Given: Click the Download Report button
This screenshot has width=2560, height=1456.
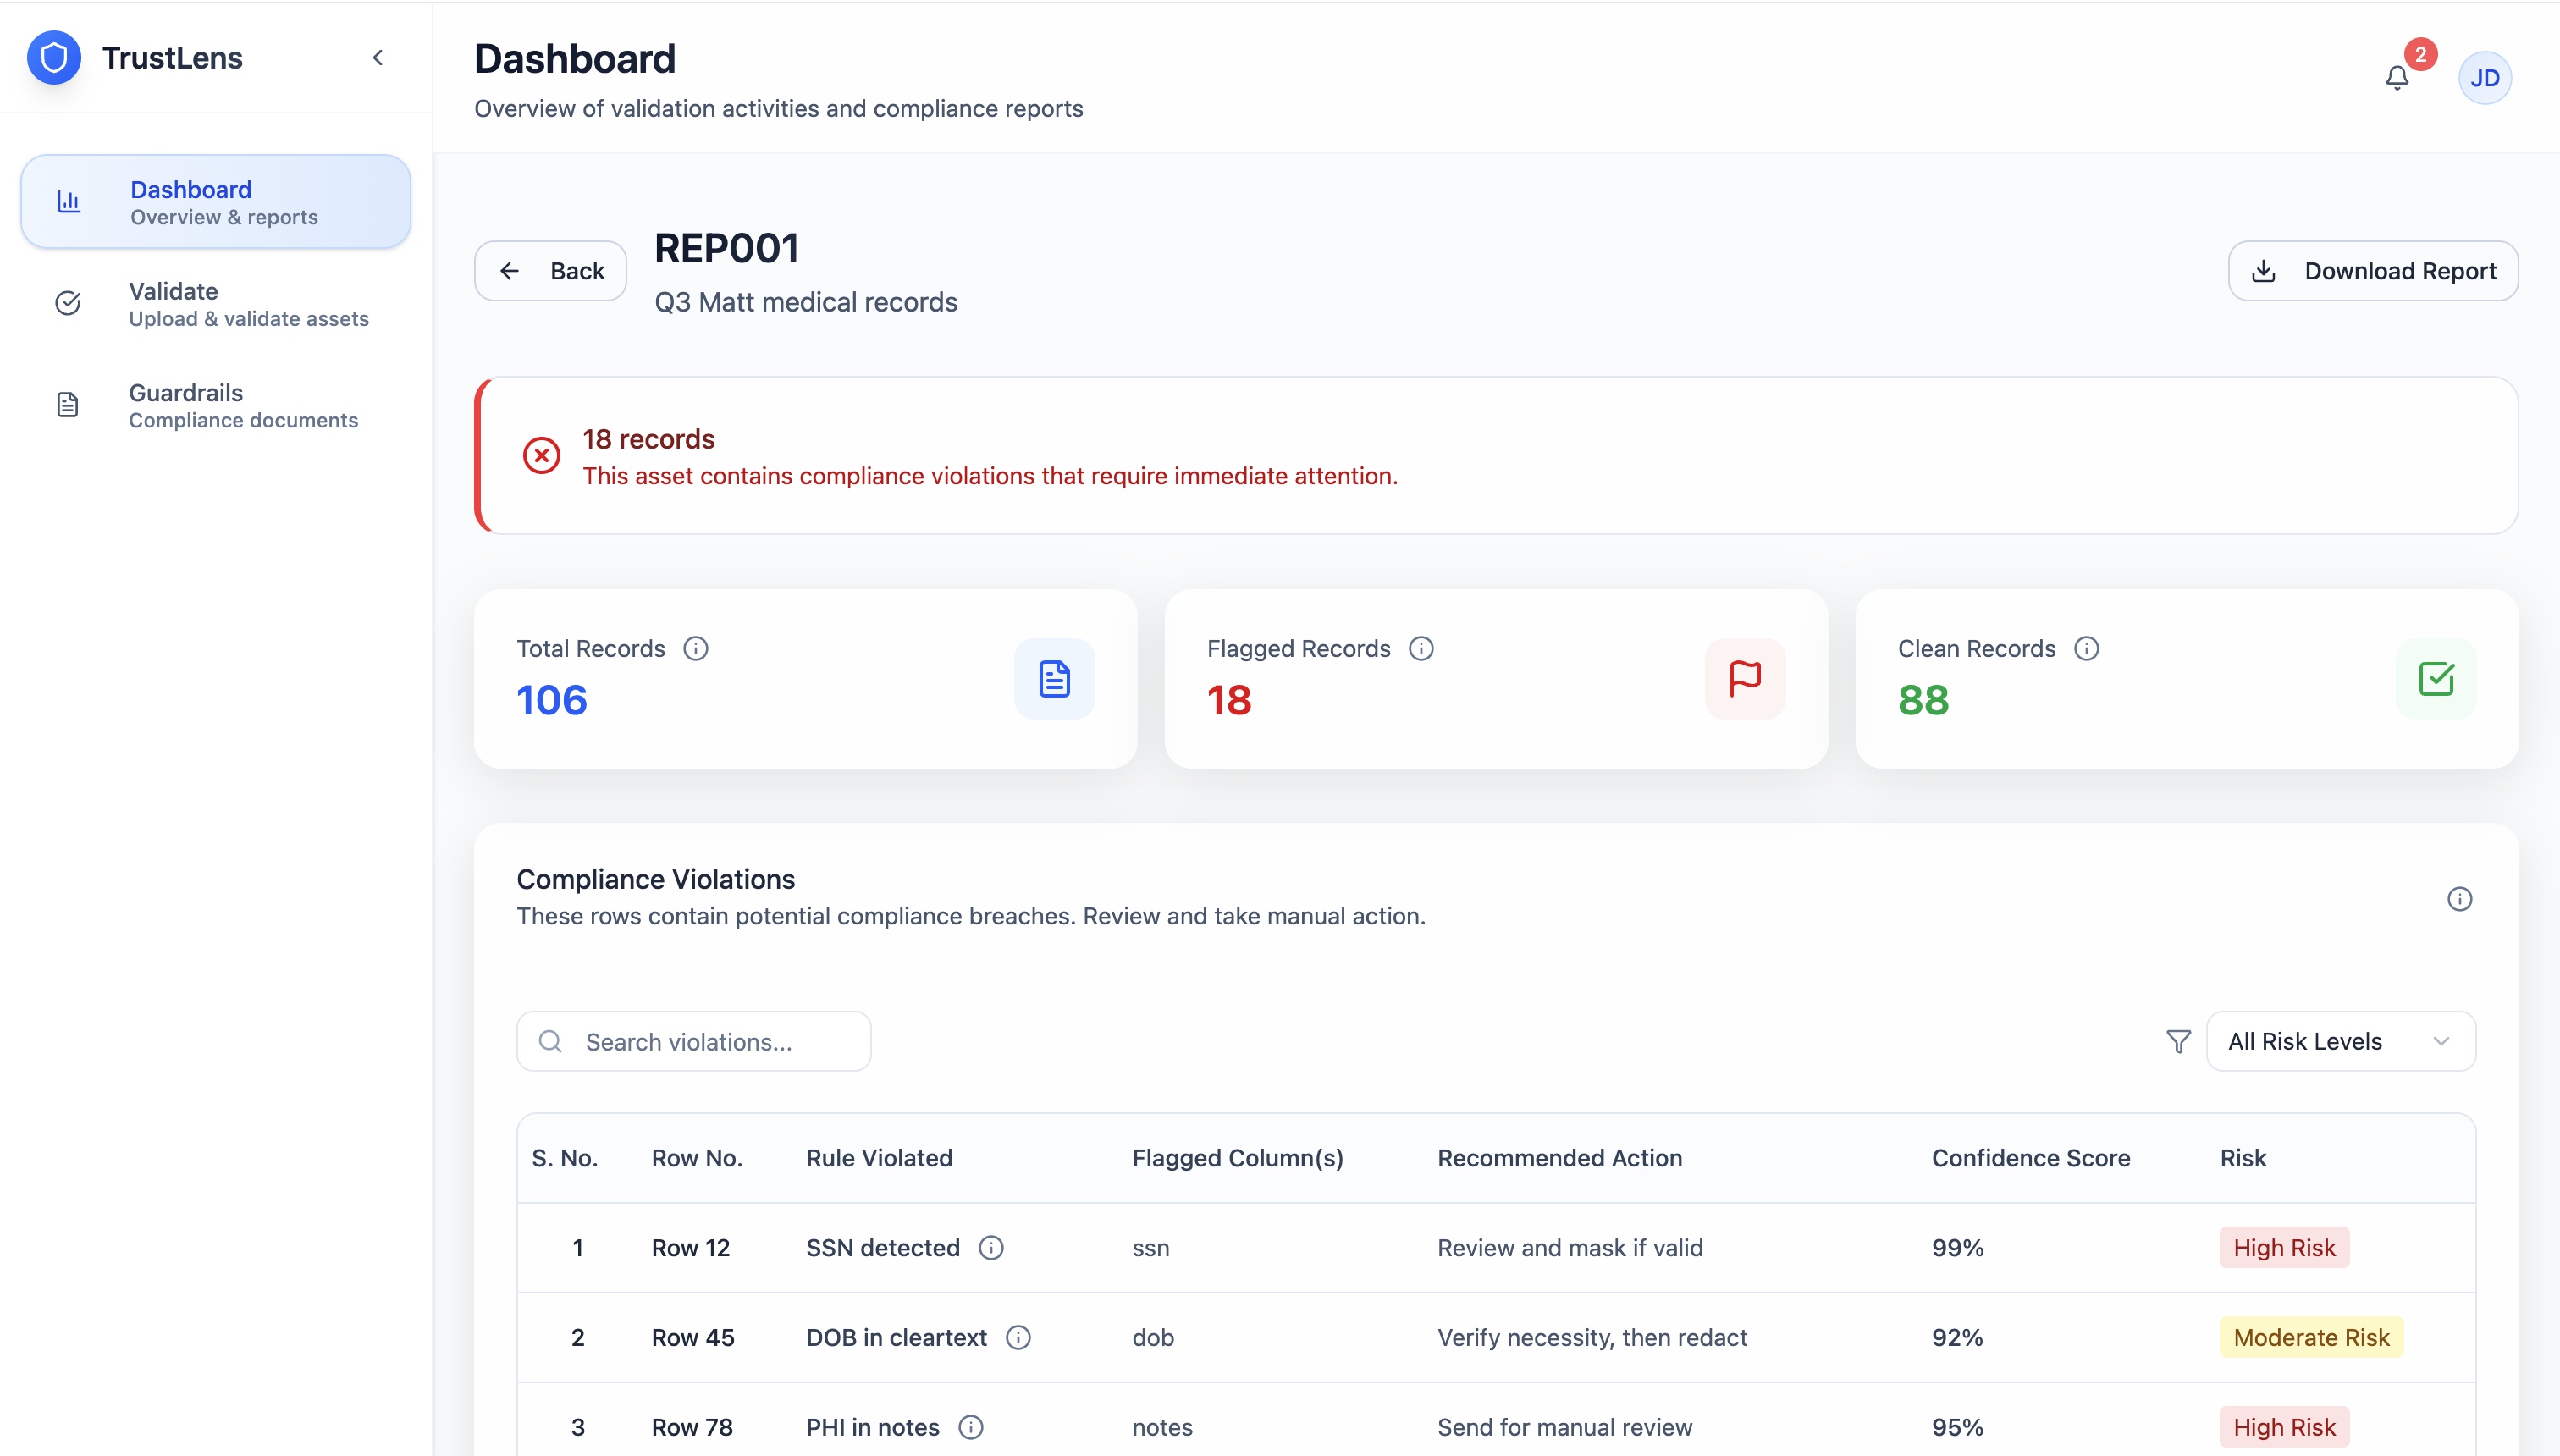Looking at the screenshot, I should (2372, 270).
